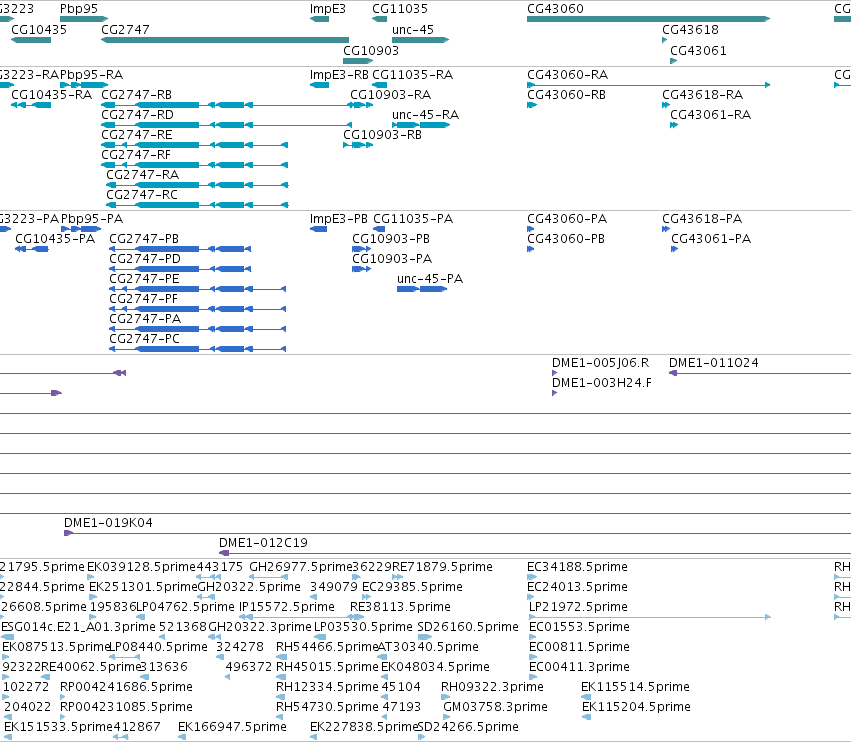Viewport: 851px width, 742px height.
Task: Select transcript CG43060-RA label
Action: coord(568,75)
